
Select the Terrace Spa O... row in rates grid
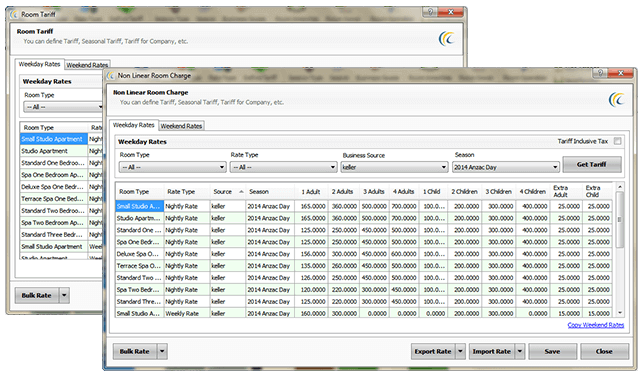pos(363,266)
